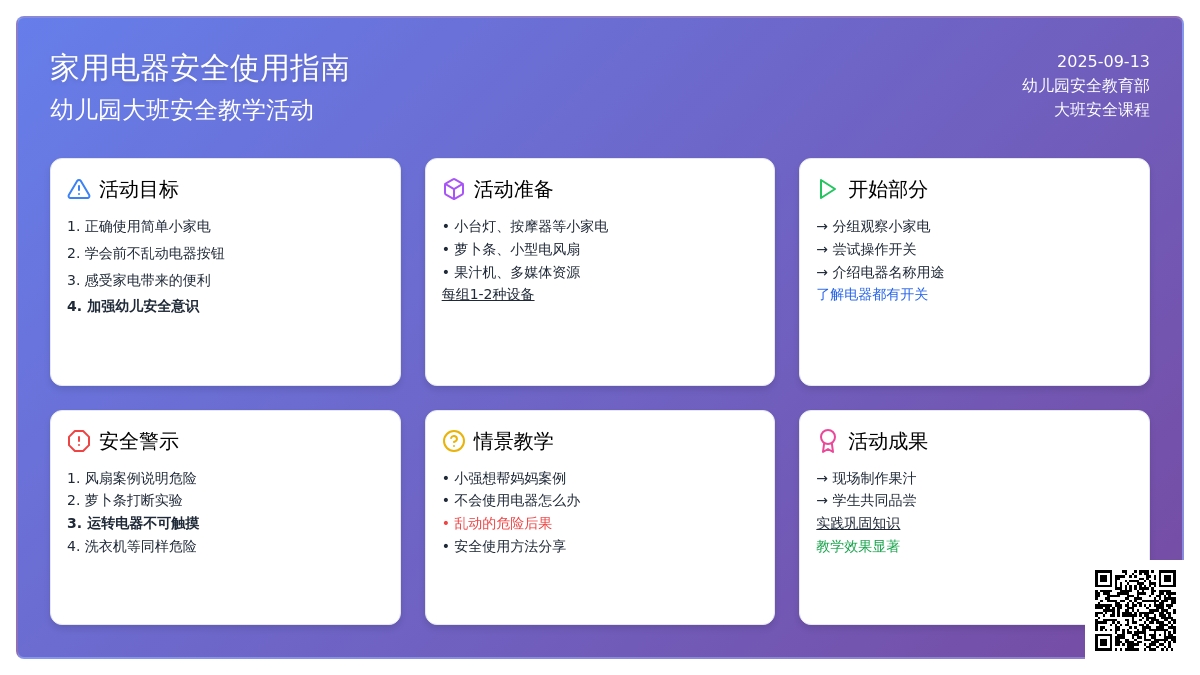Click the card heading 活动成果
The height and width of the screenshot is (675, 1200).
888,441
